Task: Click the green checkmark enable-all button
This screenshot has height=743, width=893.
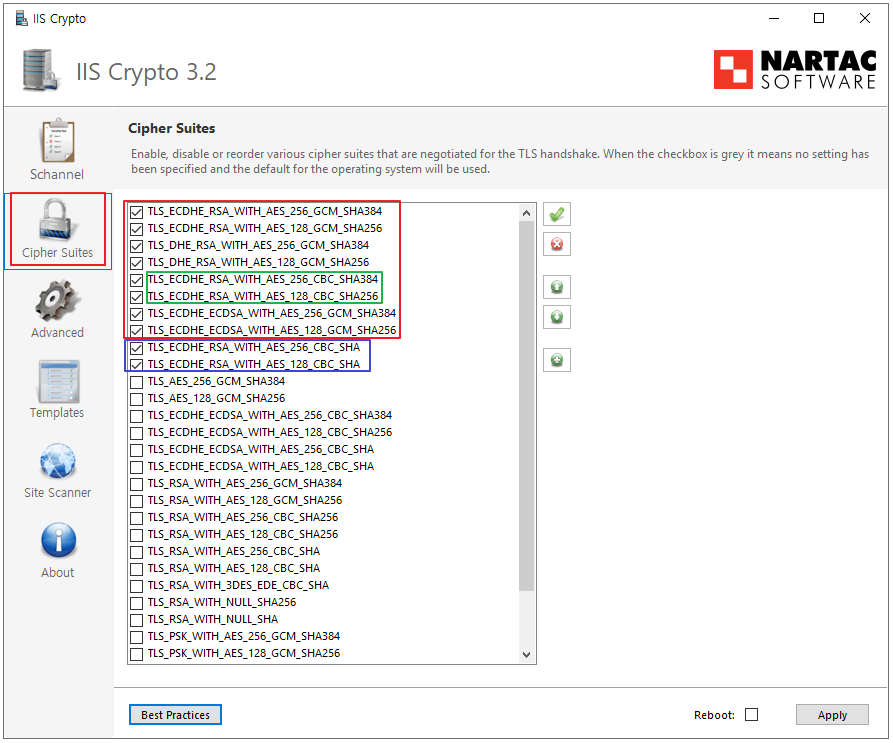Action: [x=556, y=215]
